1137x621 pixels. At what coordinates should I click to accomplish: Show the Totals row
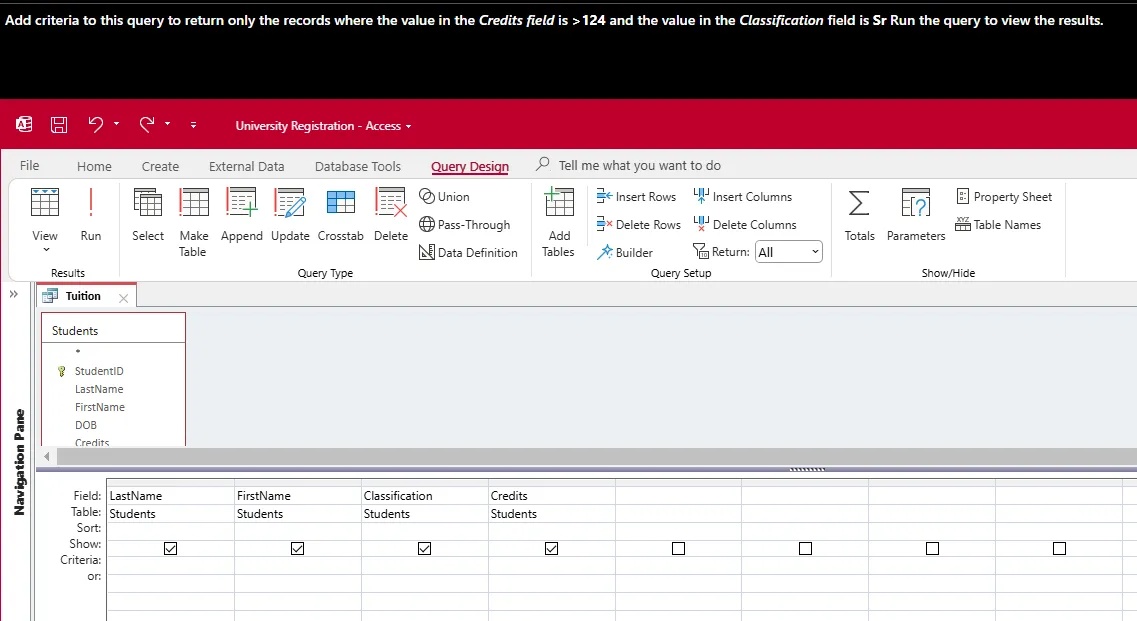click(859, 215)
